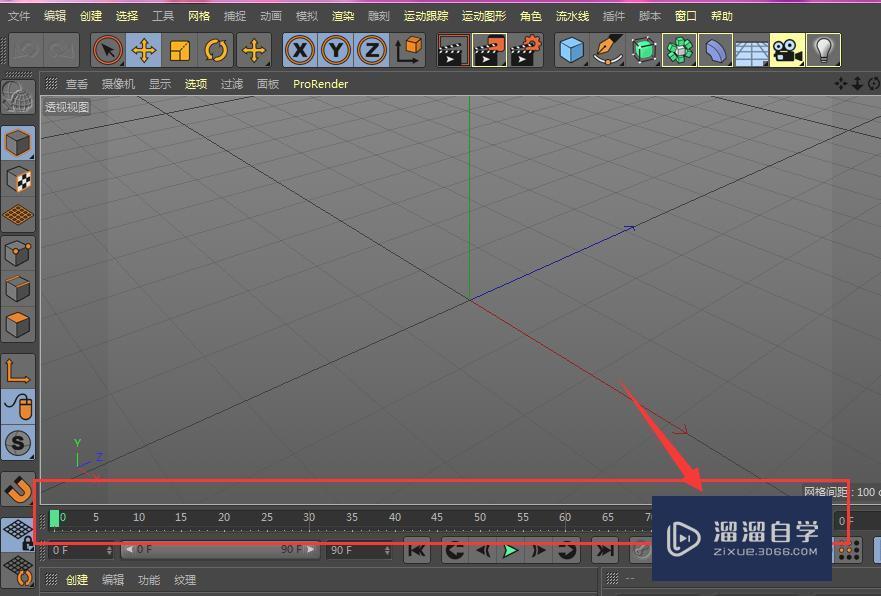This screenshot has height=596, width=881.
Task: Open material manager 功能 menu
Action: (x=149, y=580)
